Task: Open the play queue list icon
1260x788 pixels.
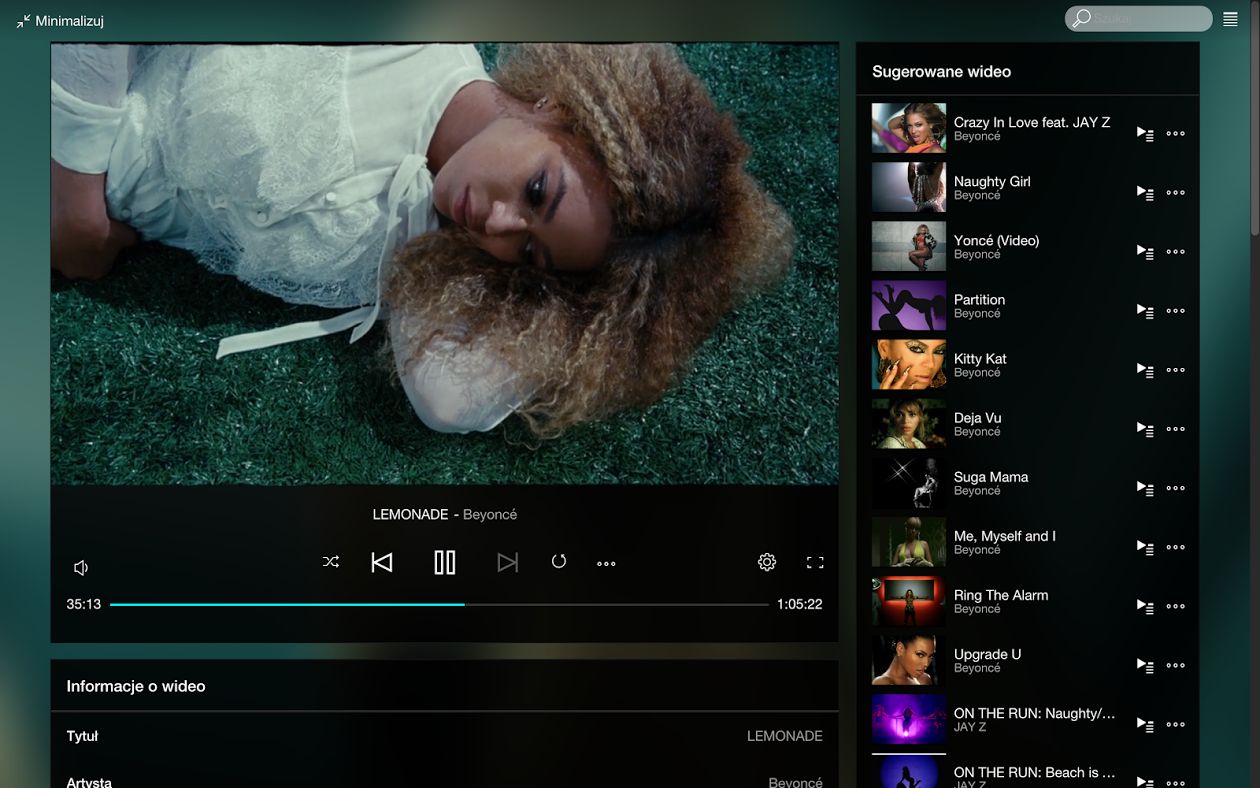Action: coord(1230,19)
